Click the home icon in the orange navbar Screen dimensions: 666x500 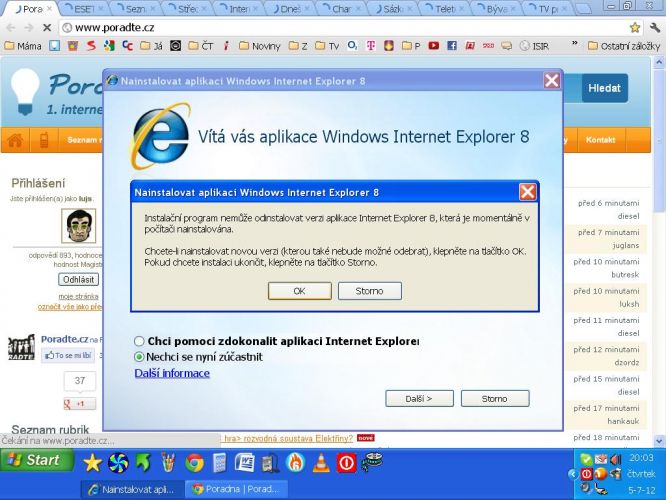click(15, 140)
